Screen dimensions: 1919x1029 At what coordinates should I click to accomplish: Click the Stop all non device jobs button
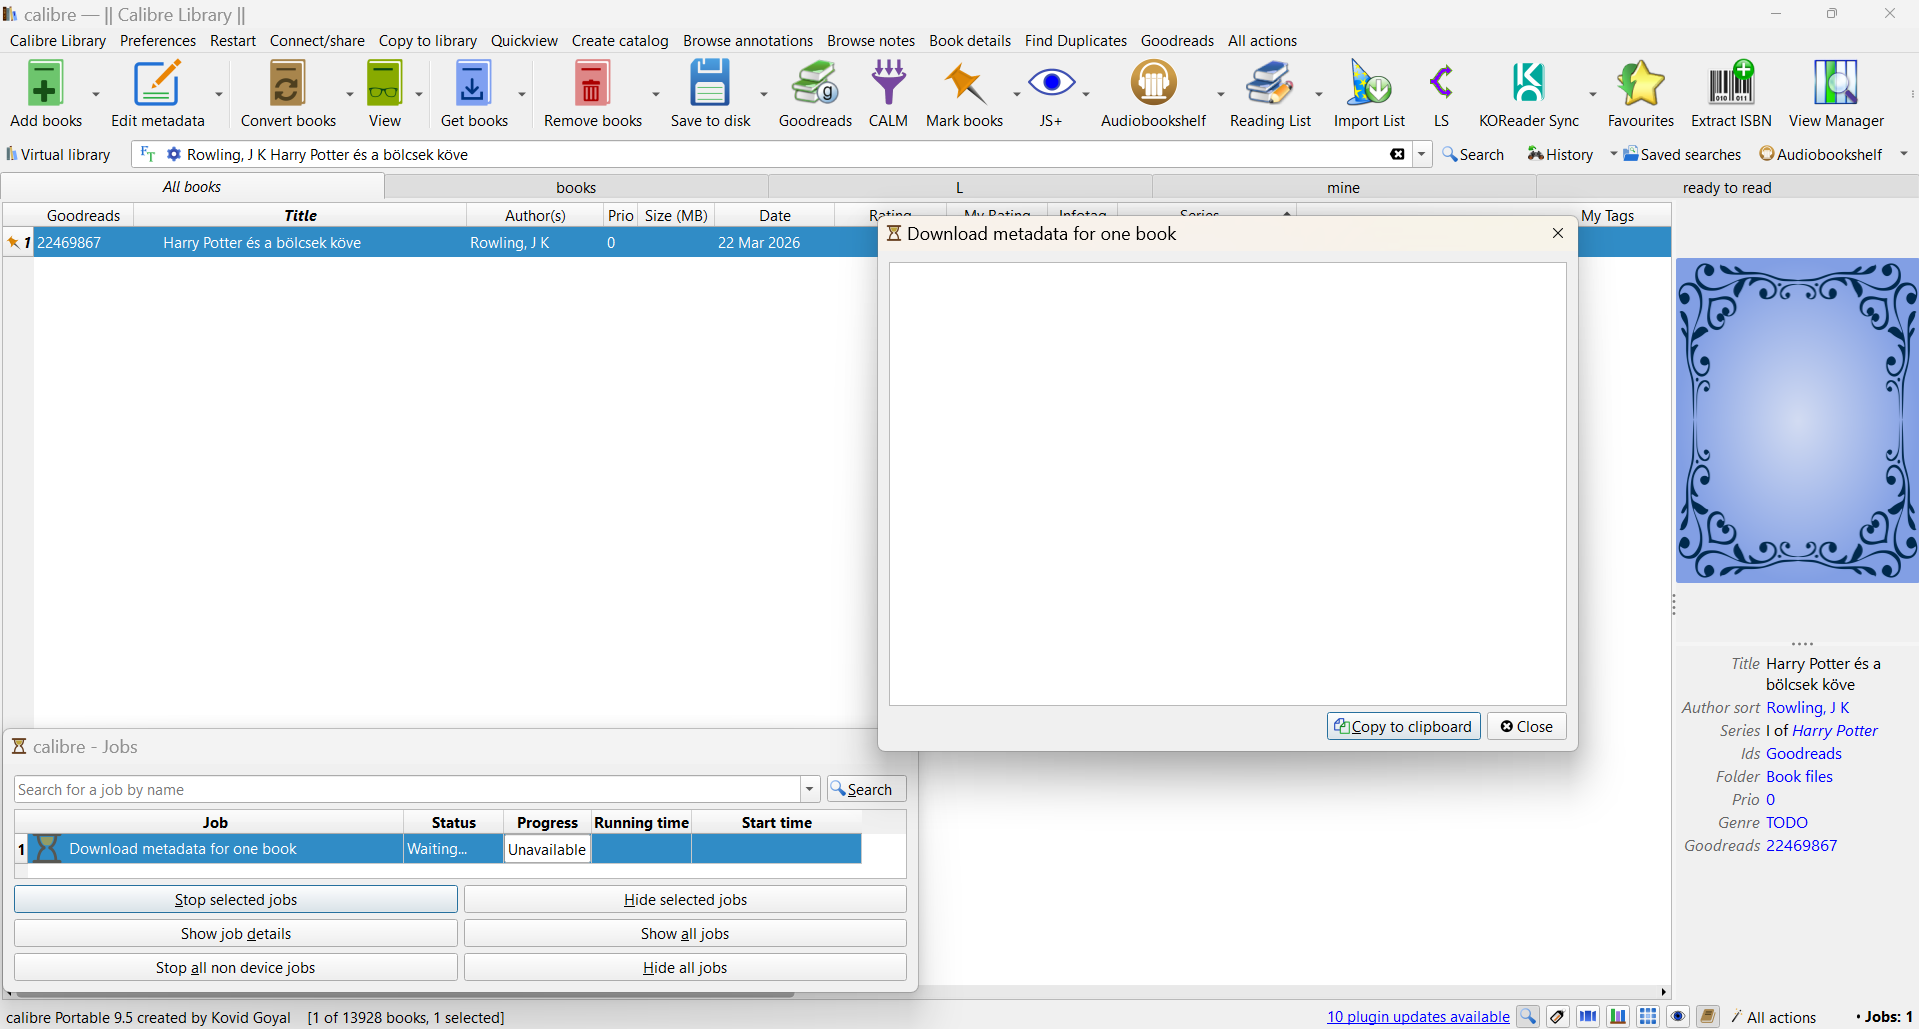point(236,967)
